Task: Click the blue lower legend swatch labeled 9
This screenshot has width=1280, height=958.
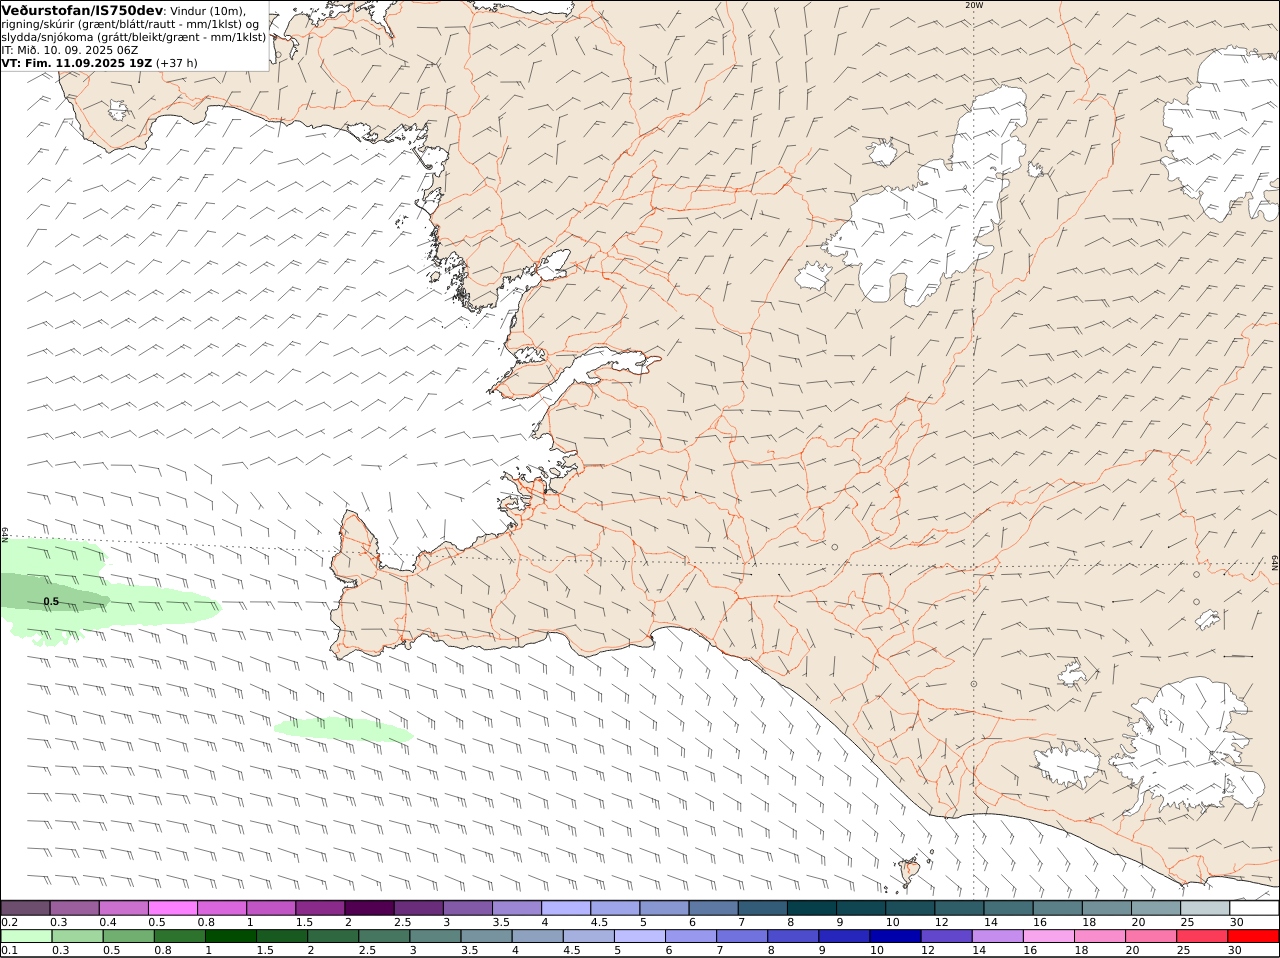Action: click(843, 936)
